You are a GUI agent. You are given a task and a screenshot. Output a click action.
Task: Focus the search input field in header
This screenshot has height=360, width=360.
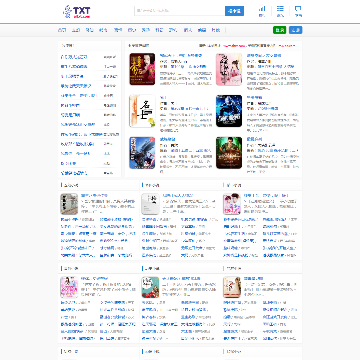[180, 11]
